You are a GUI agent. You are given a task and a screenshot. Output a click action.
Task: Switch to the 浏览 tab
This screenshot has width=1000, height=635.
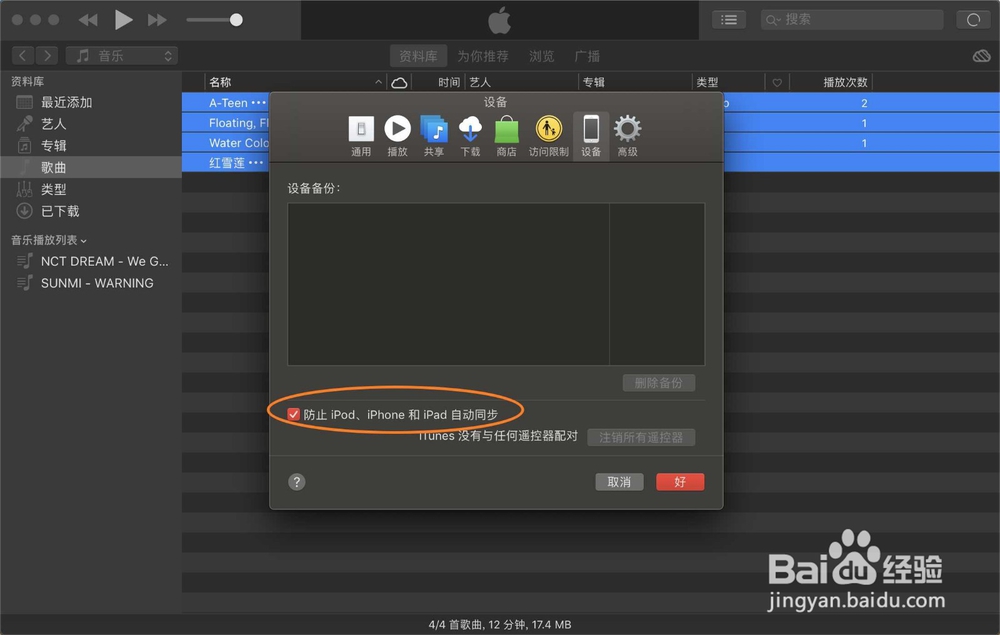(541, 56)
